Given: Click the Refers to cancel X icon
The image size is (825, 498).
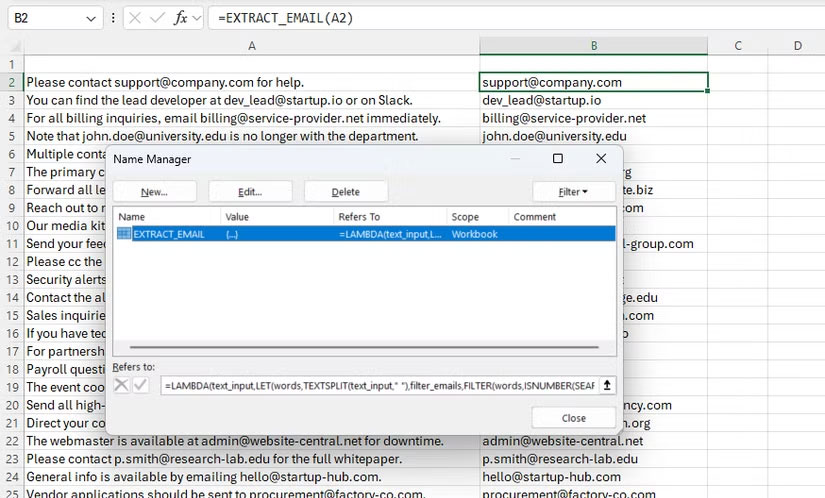Looking at the screenshot, I should coord(121,385).
